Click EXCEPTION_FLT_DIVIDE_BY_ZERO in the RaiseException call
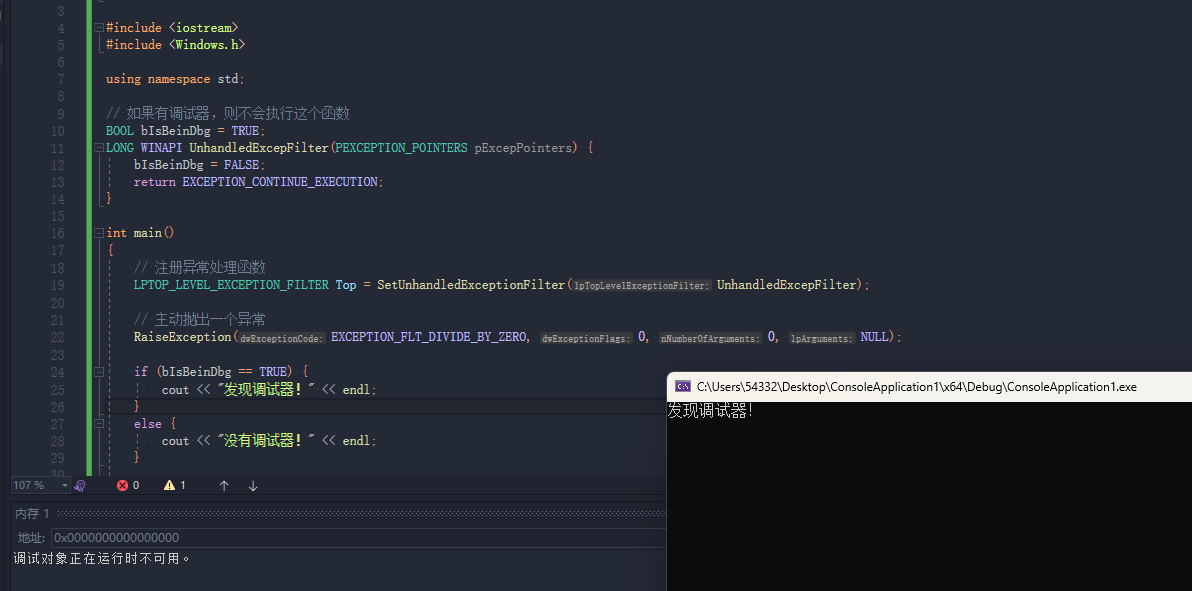The width and height of the screenshot is (1192, 591). [x=430, y=337]
